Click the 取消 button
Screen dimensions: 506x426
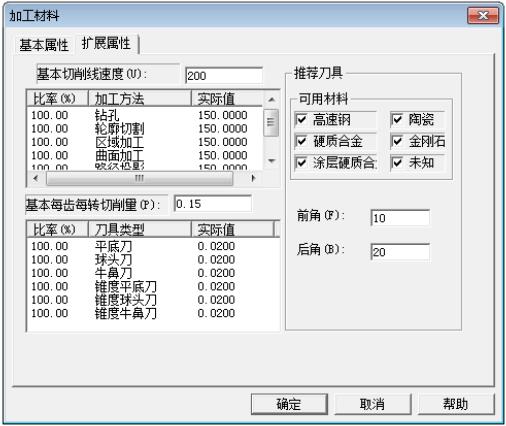tap(372, 404)
